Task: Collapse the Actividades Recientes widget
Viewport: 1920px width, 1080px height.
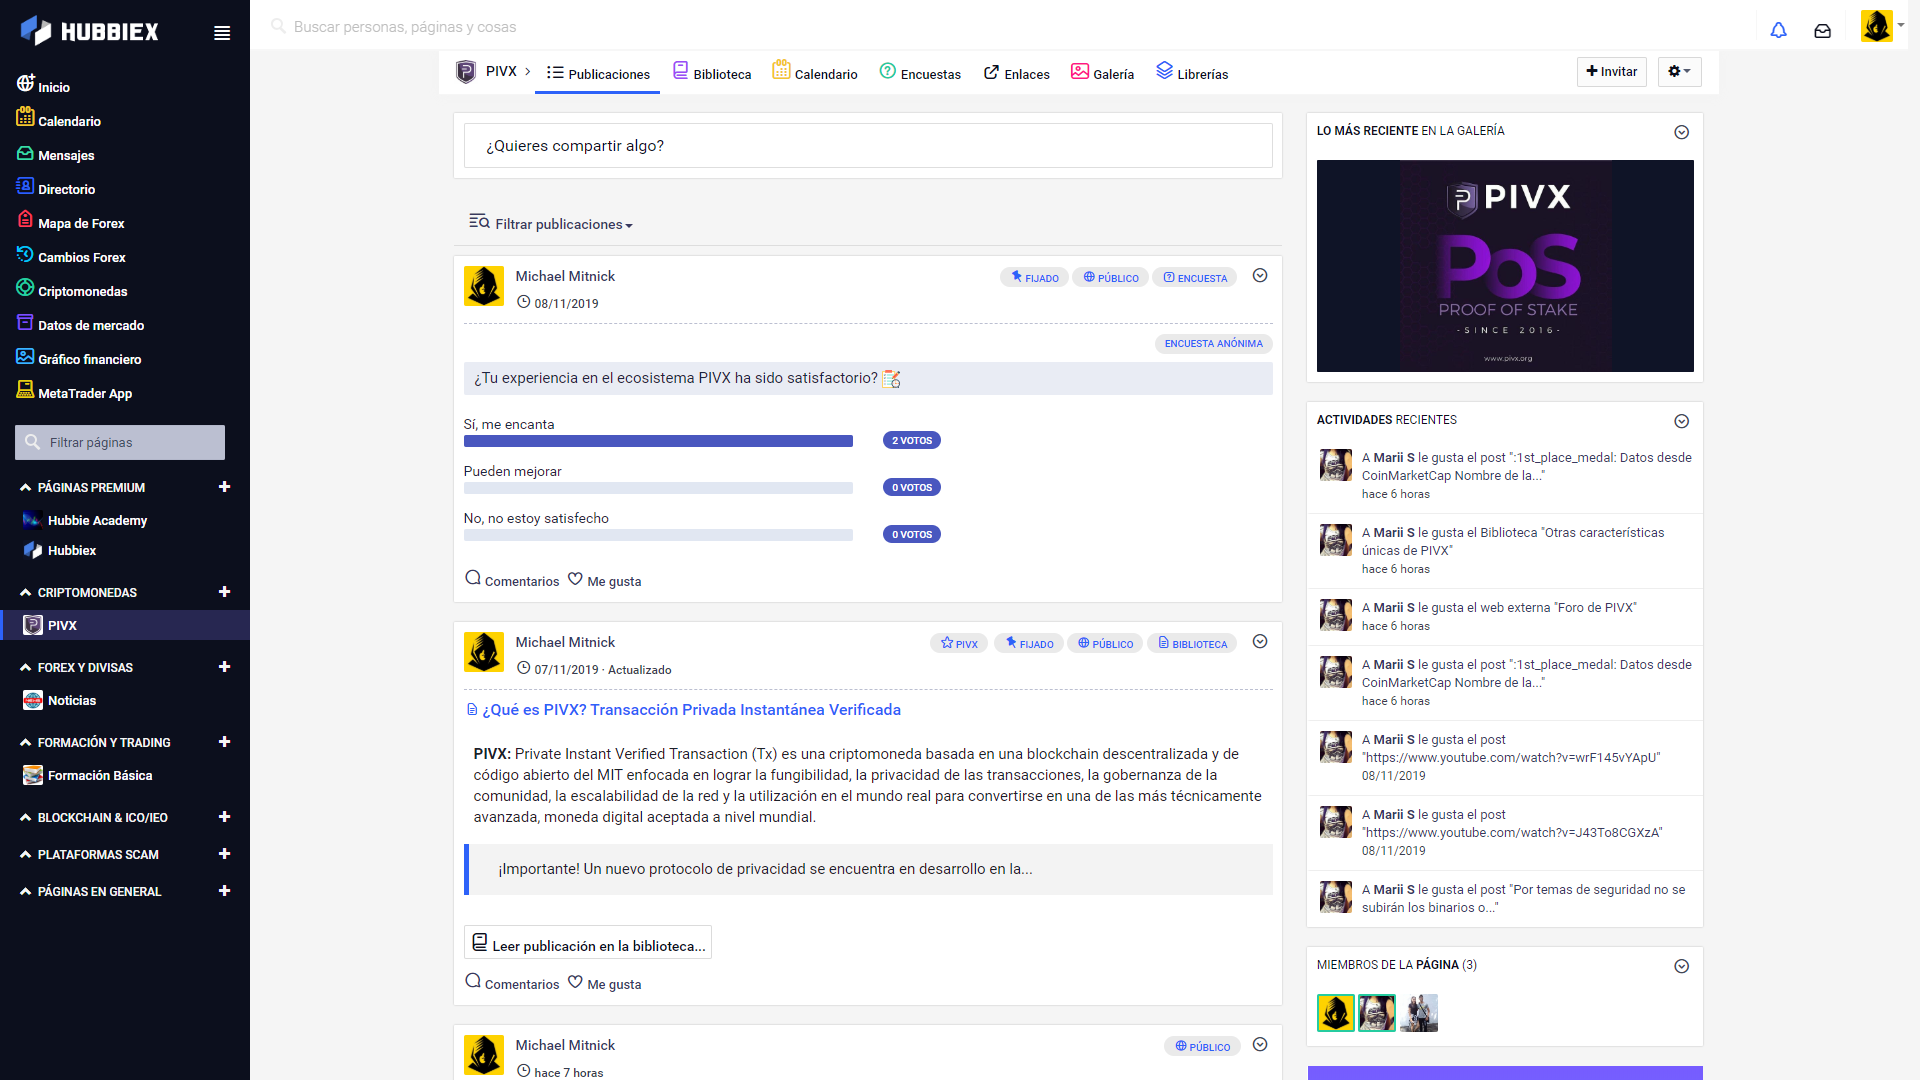Action: tap(1682, 421)
